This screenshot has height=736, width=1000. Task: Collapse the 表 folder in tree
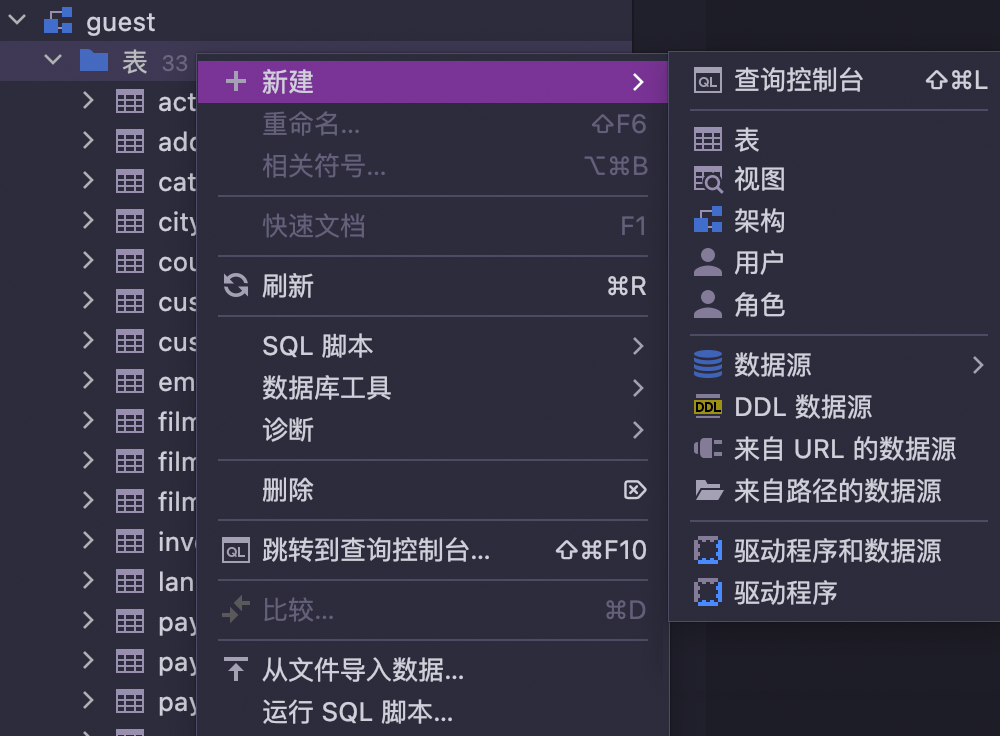[52, 62]
